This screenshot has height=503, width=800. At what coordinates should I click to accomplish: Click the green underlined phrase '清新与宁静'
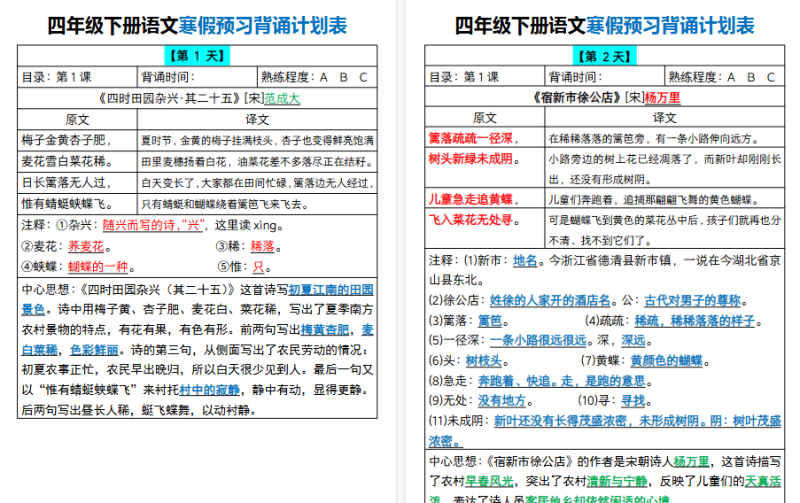tap(617, 481)
